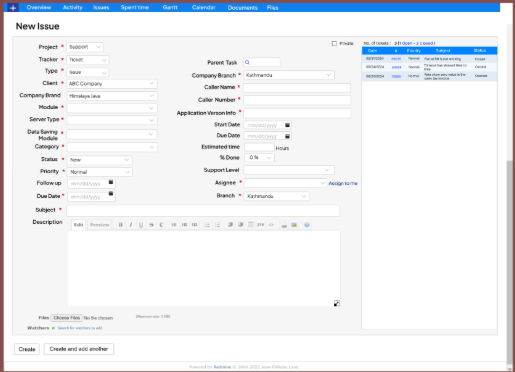Open the Company Brand dropdown
The height and width of the screenshot is (372, 515).
coord(112,96)
